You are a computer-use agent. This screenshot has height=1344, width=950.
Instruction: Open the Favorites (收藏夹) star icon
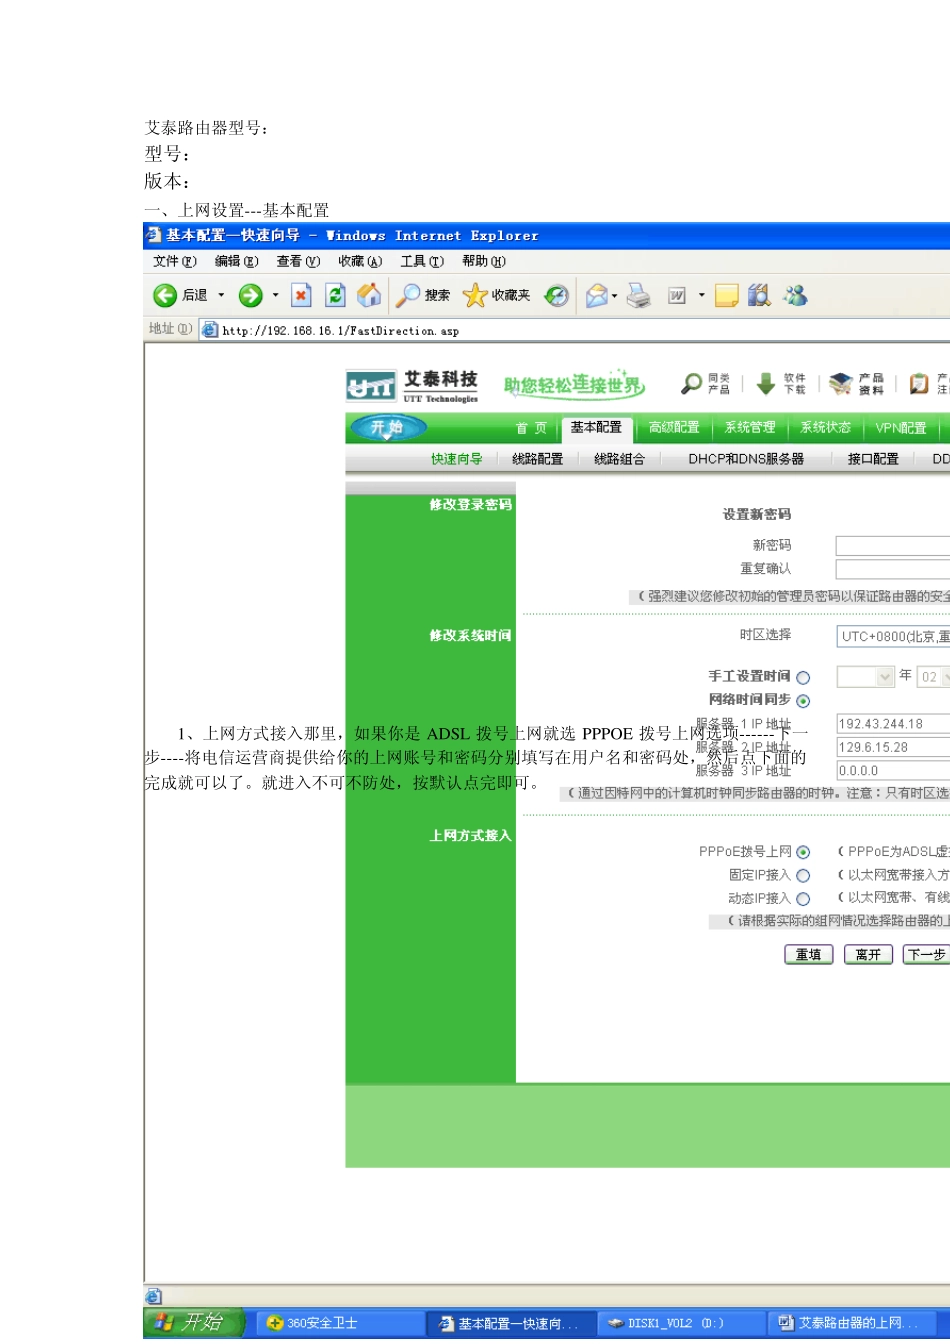pos(475,295)
